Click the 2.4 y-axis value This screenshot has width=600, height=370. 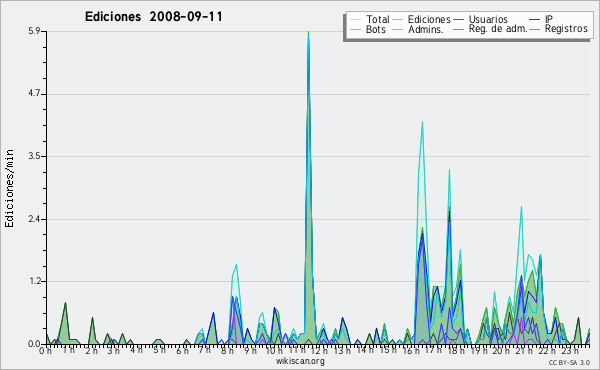click(34, 219)
